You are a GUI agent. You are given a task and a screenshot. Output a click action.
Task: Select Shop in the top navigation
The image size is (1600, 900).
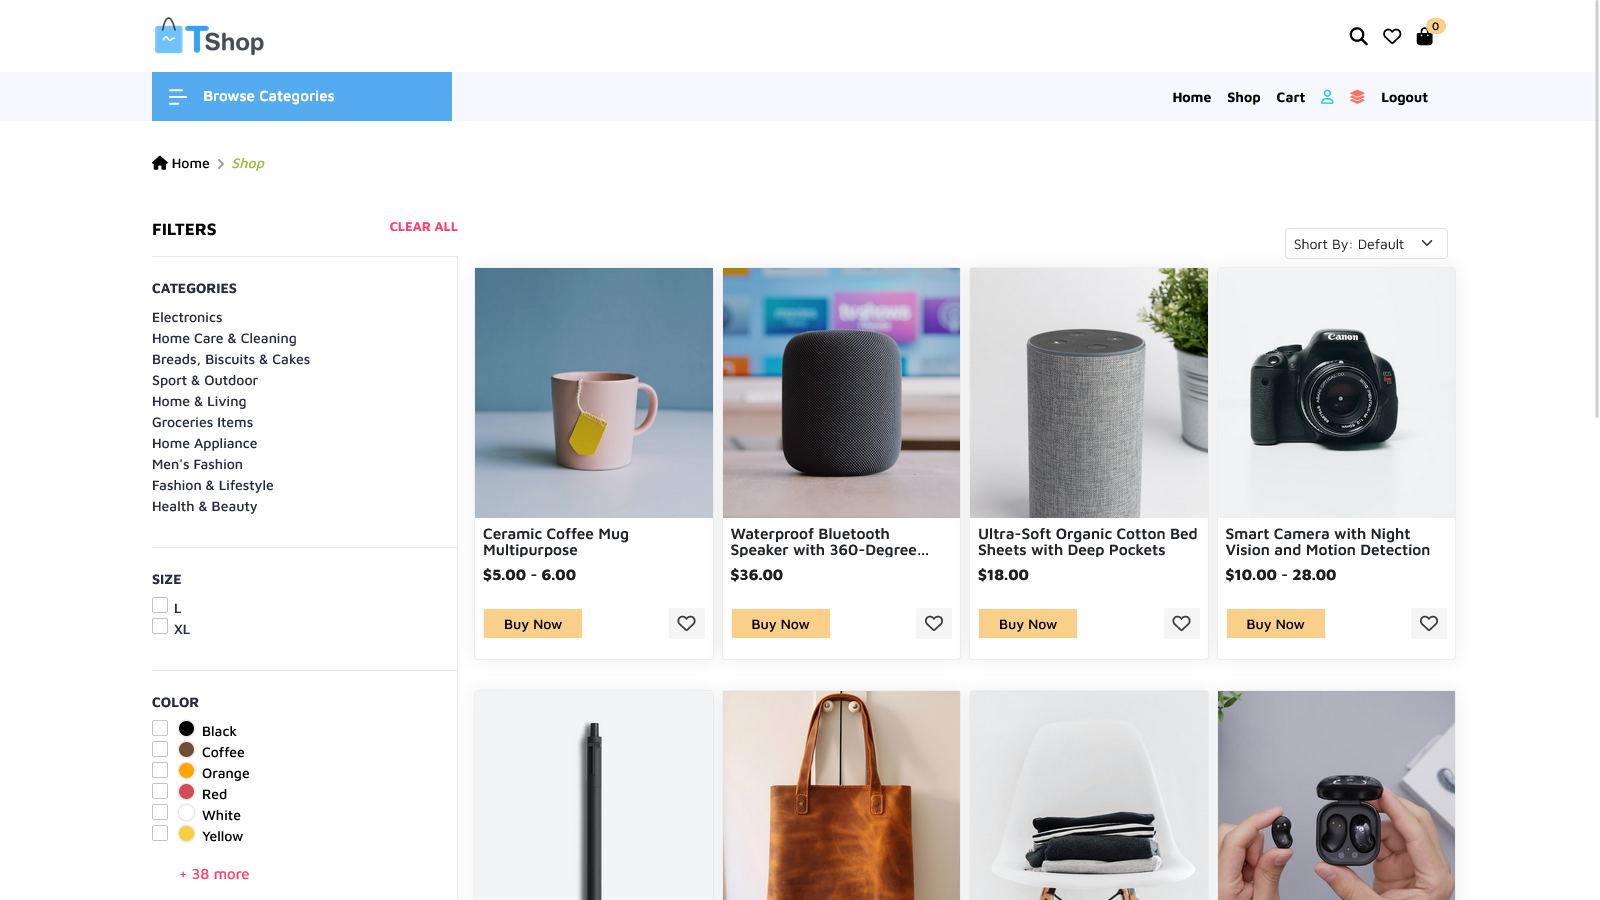click(1243, 97)
